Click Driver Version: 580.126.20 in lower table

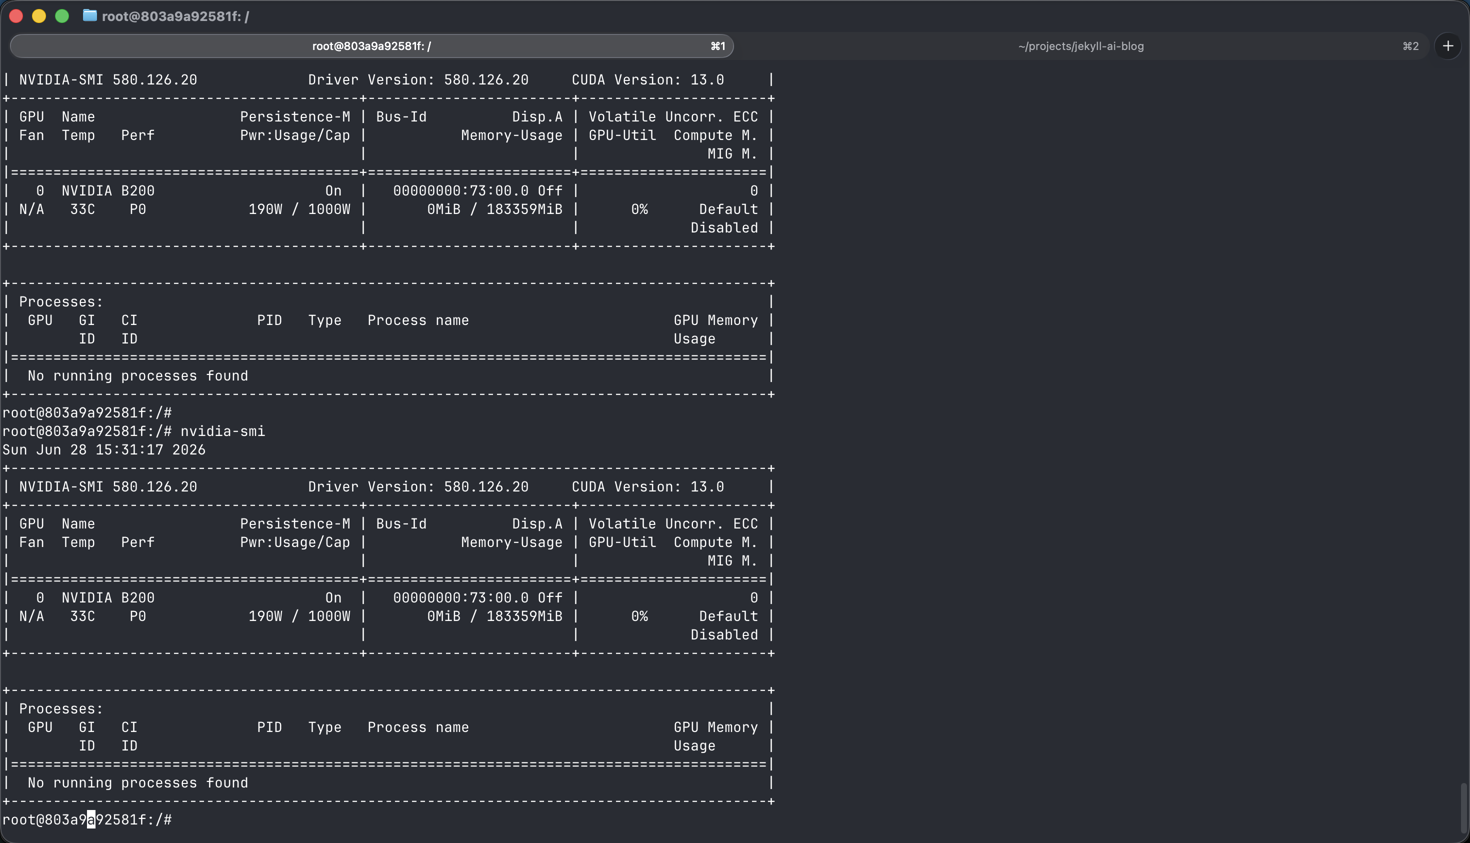tap(418, 487)
